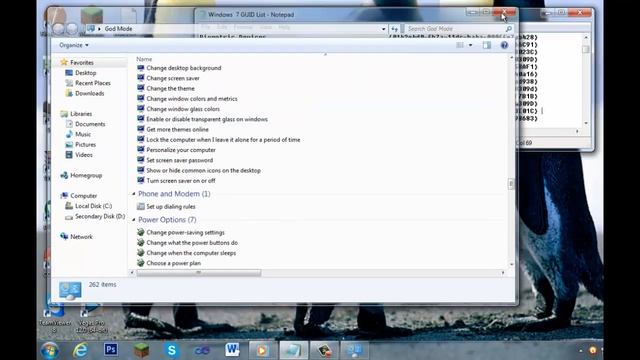Click the icon beside Choose a power plan
This screenshot has height=360, width=640.
[x=141, y=262]
